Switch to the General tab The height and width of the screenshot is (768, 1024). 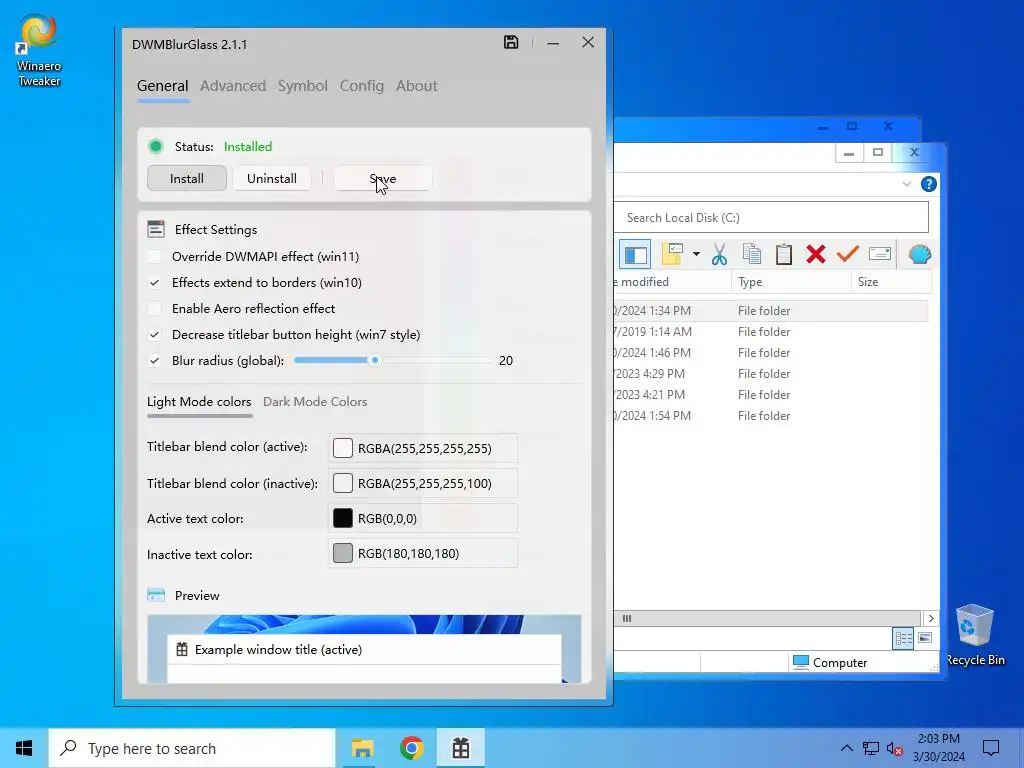tap(163, 86)
